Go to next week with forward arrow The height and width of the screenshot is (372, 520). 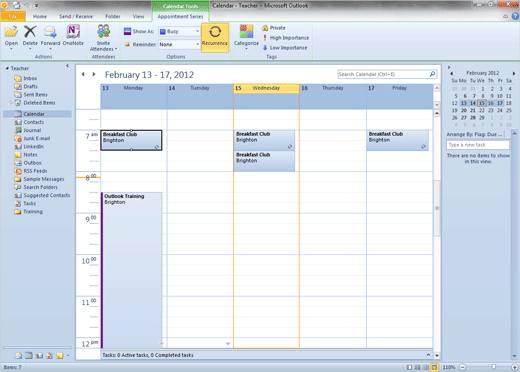point(94,74)
